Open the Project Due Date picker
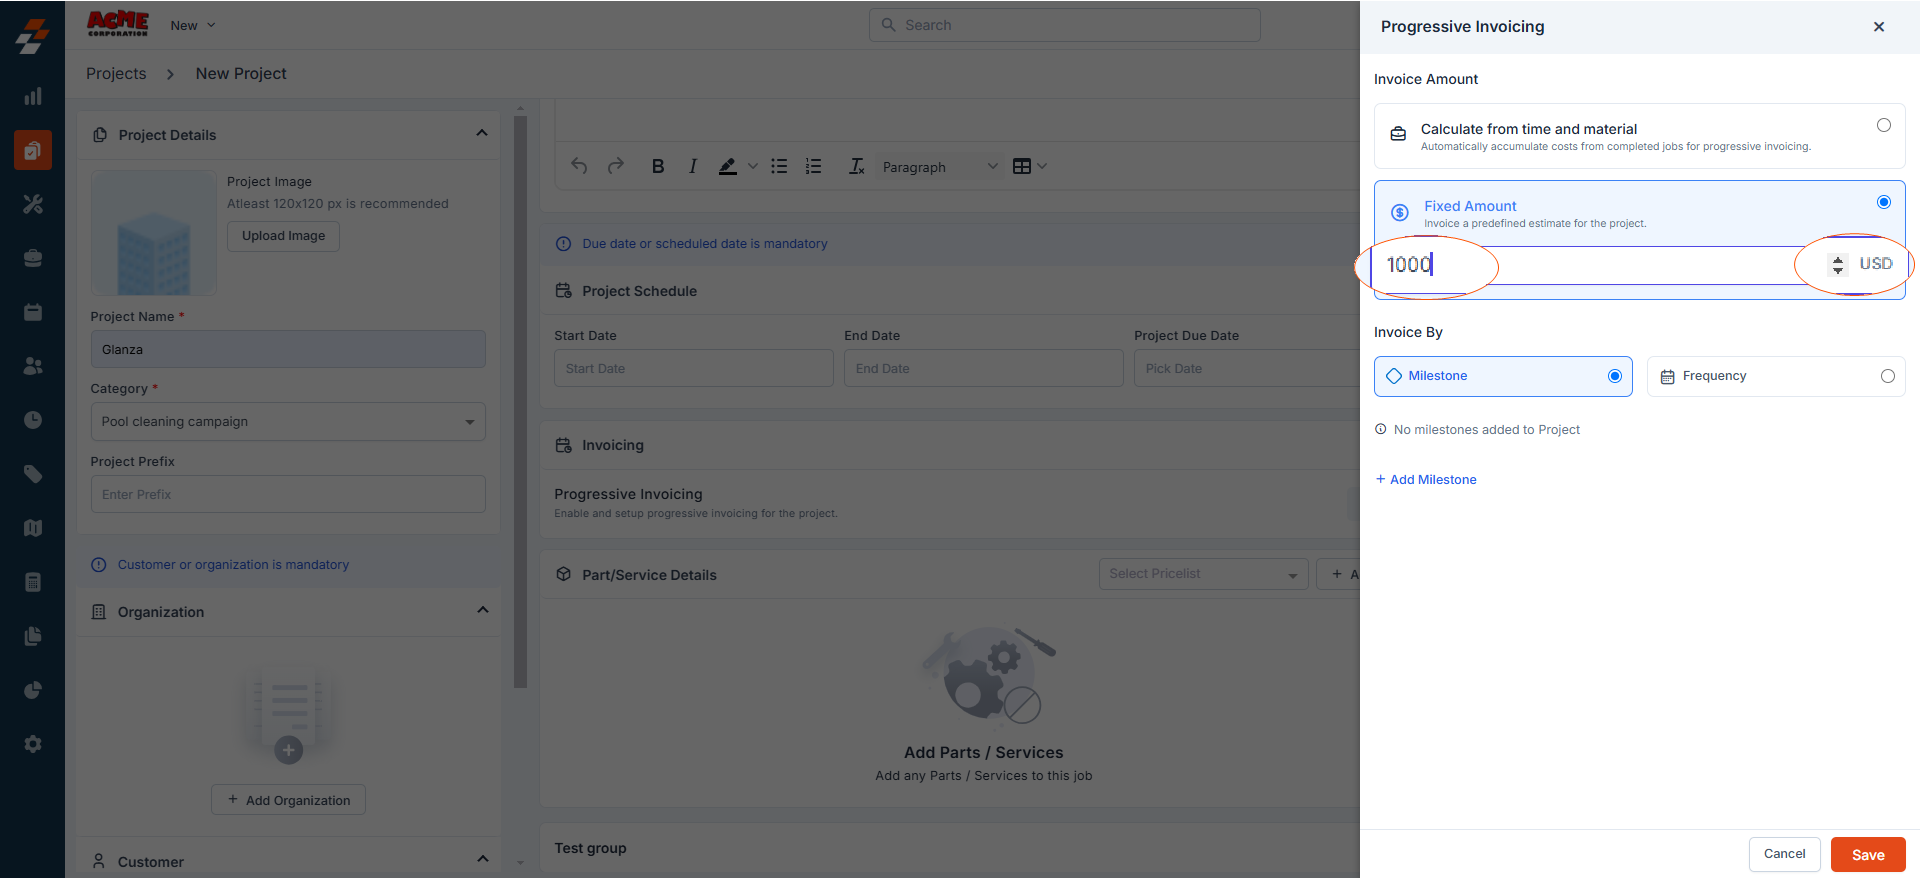This screenshot has width=1920, height=878. click(x=1247, y=368)
